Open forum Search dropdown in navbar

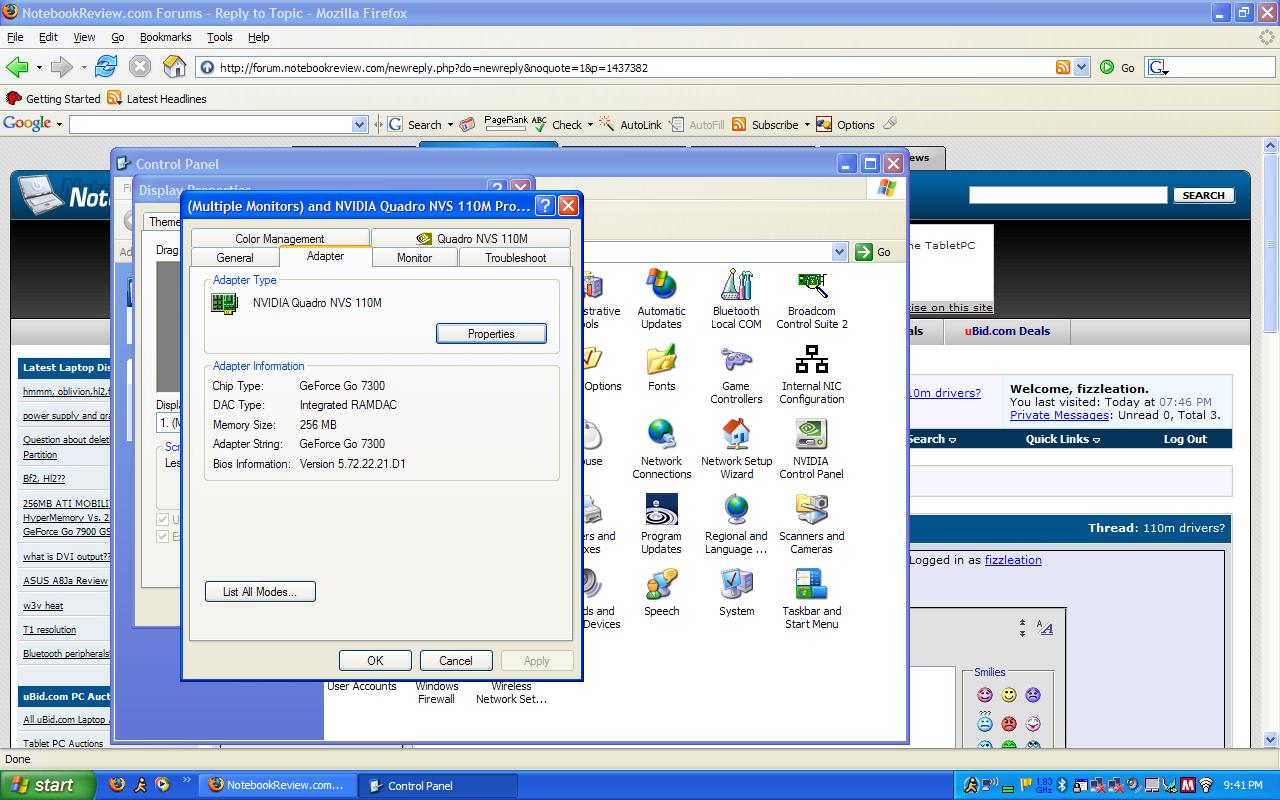tap(932, 439)
